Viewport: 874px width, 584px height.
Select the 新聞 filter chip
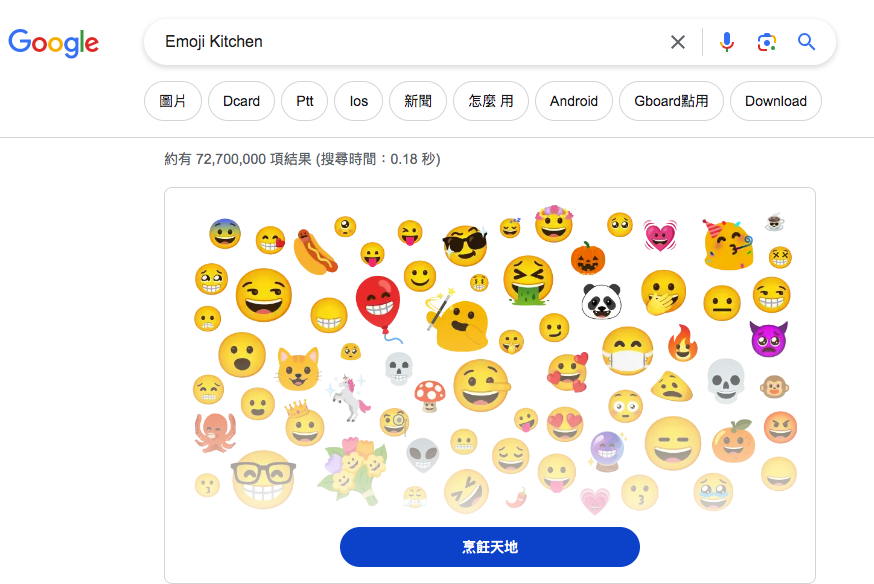tap(418, 101)
